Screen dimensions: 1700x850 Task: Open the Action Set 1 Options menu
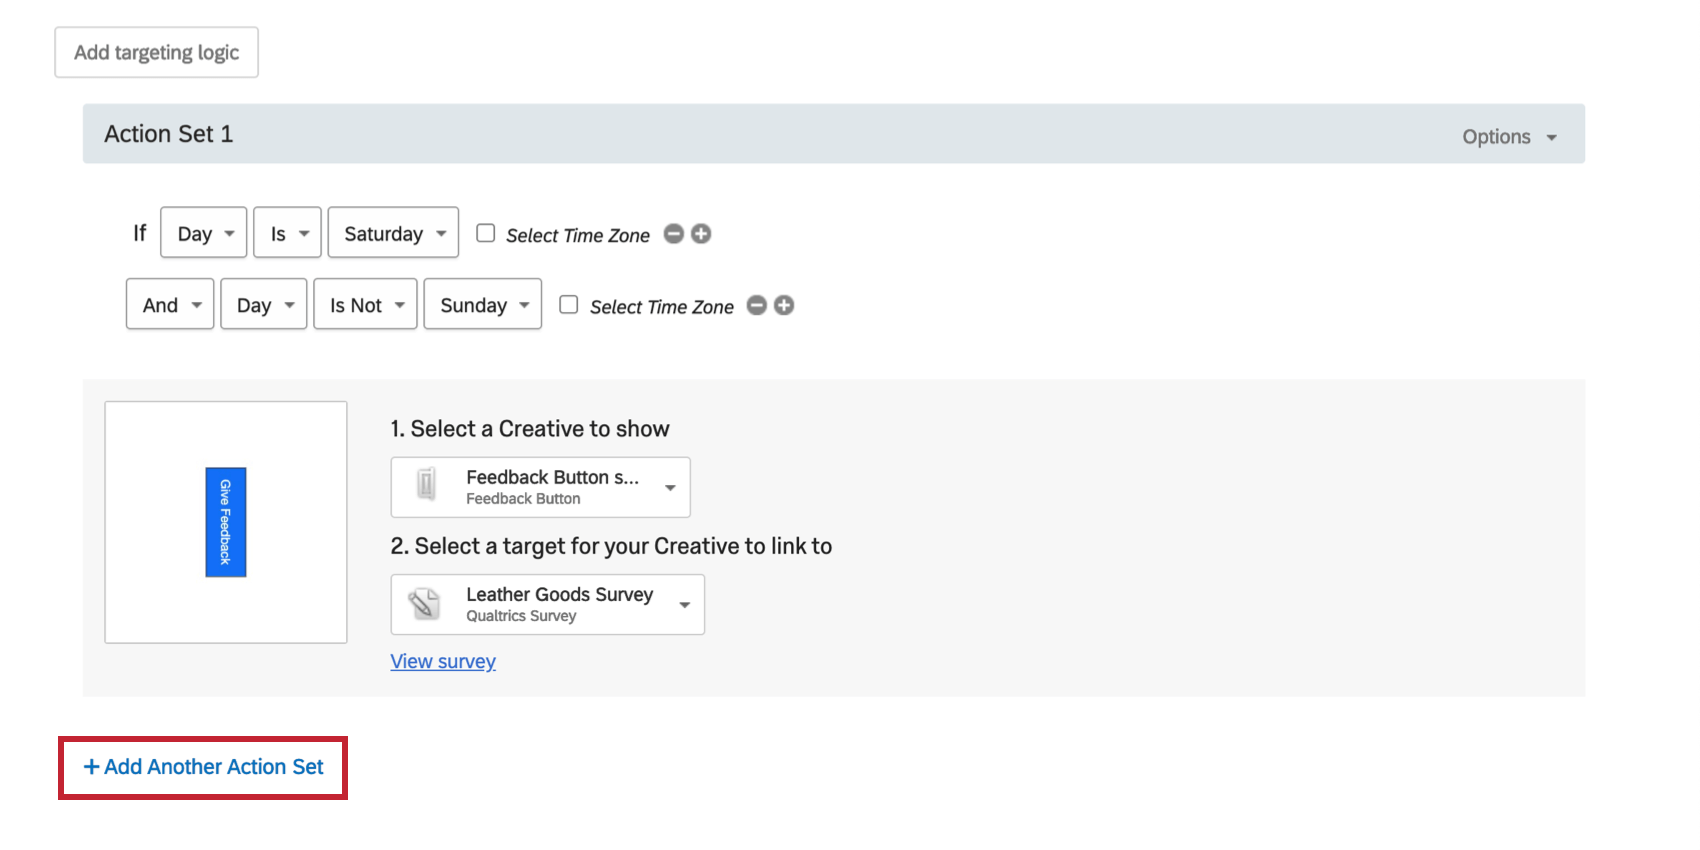(1508, 137)
